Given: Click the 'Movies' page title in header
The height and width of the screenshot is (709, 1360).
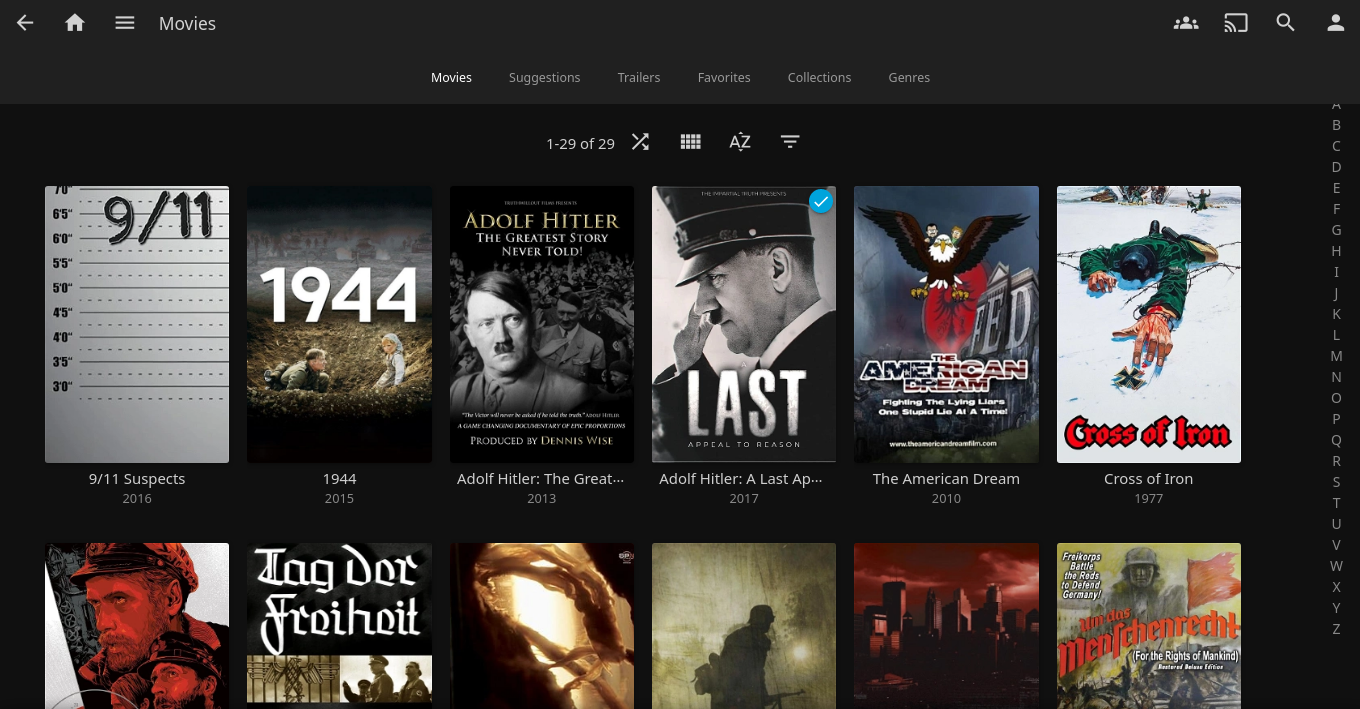Looking at the screenshot, I should 187,23.
